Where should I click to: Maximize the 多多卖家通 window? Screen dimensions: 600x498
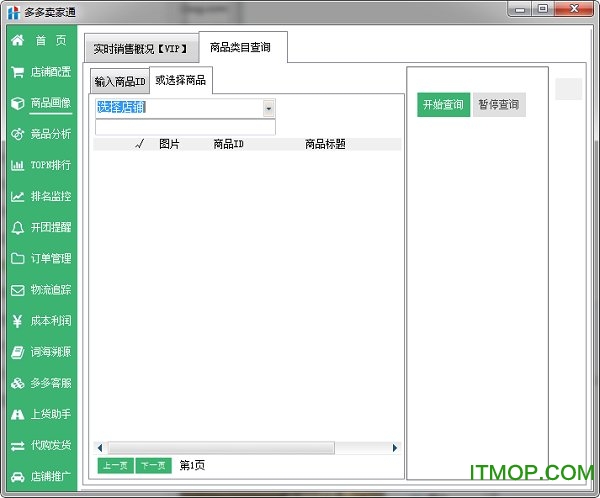tap(543, 9)
